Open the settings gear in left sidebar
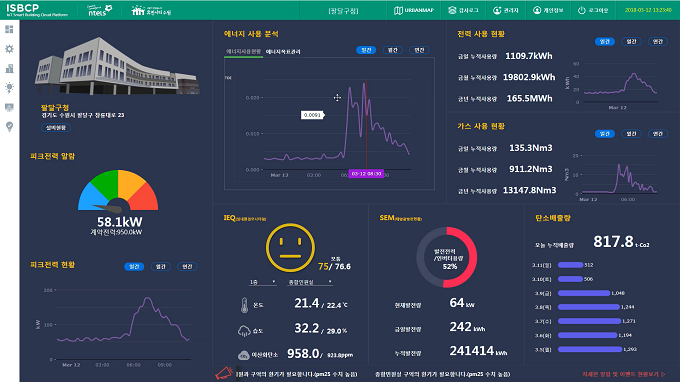The width and height of the screenshot is (680, 382). [9, 49]
